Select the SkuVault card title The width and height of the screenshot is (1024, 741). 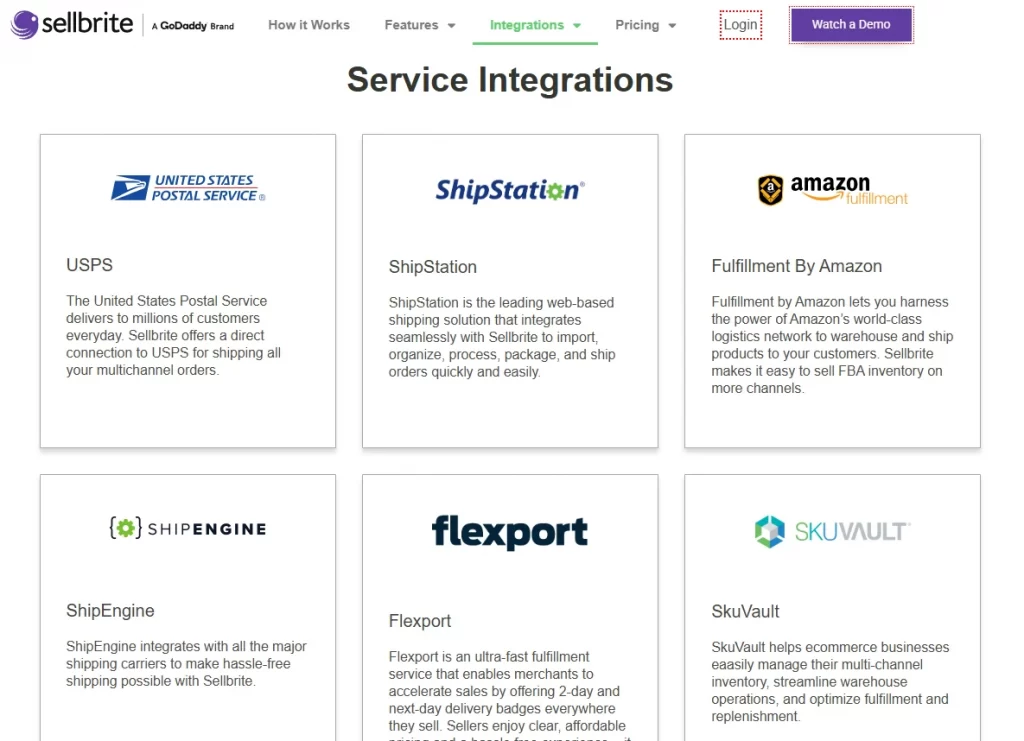745,612
